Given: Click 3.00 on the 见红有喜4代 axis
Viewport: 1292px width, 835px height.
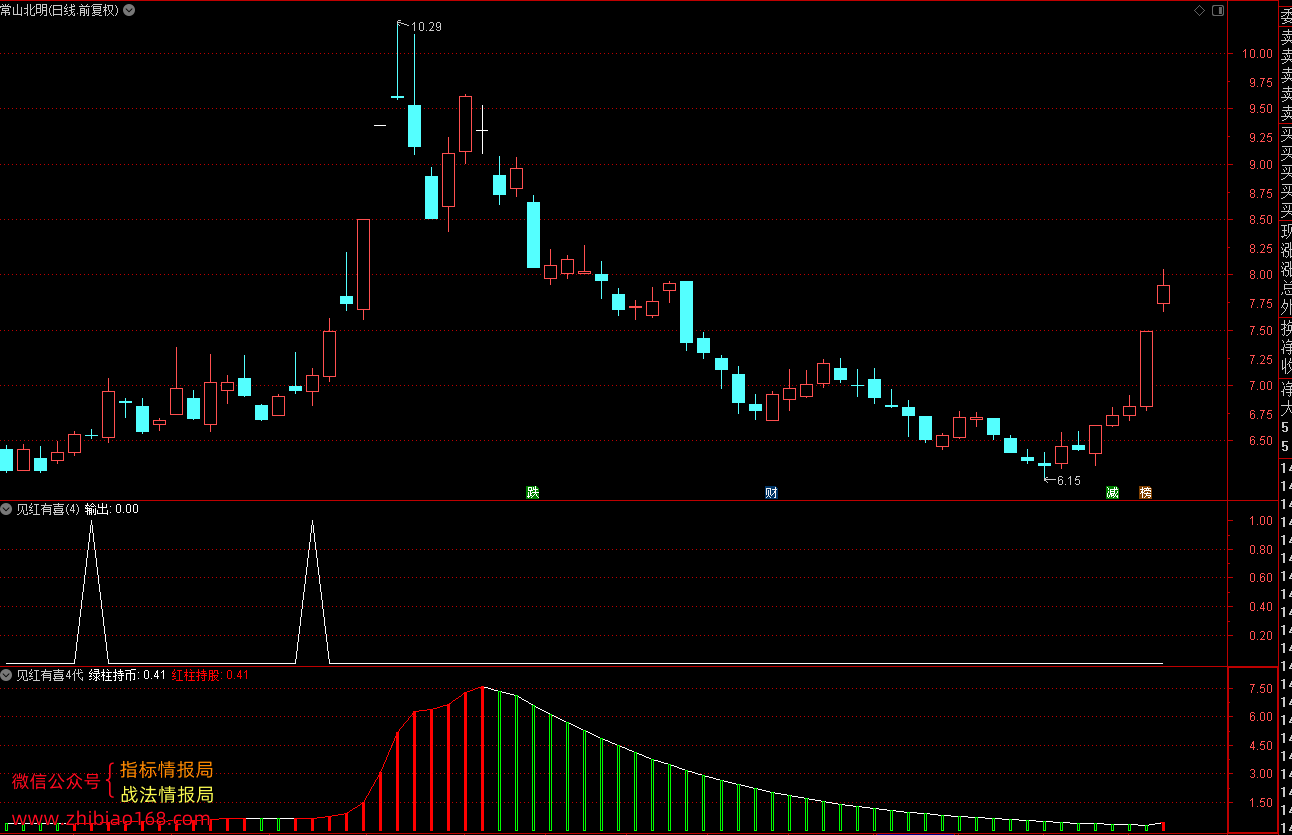Looking at the screenshot, I should [x=1260, y=774].
